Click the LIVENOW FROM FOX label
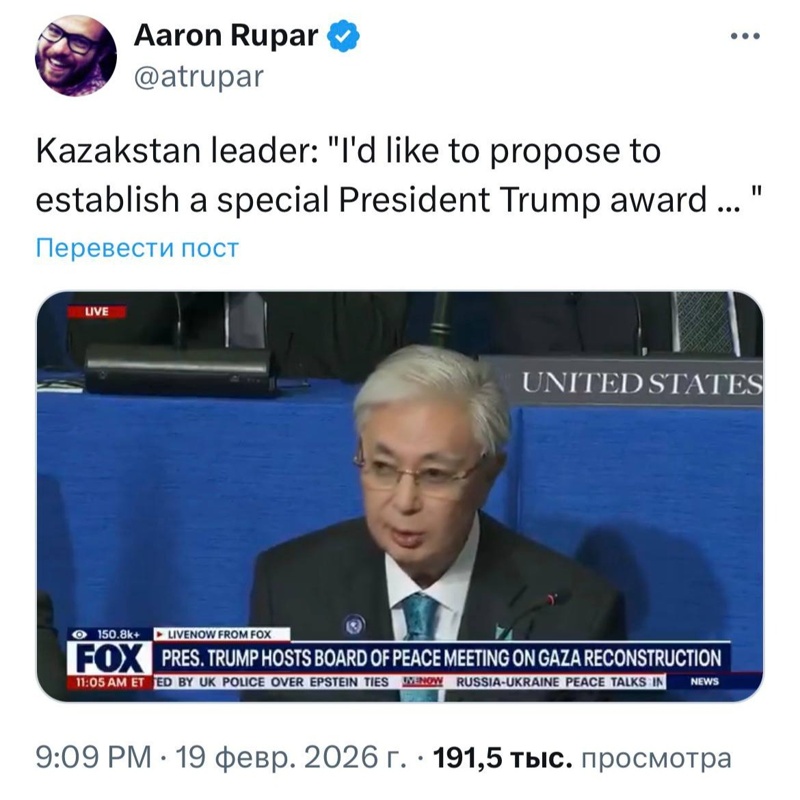This screenshot has height=800, width=800. click(x=222, y=634)
